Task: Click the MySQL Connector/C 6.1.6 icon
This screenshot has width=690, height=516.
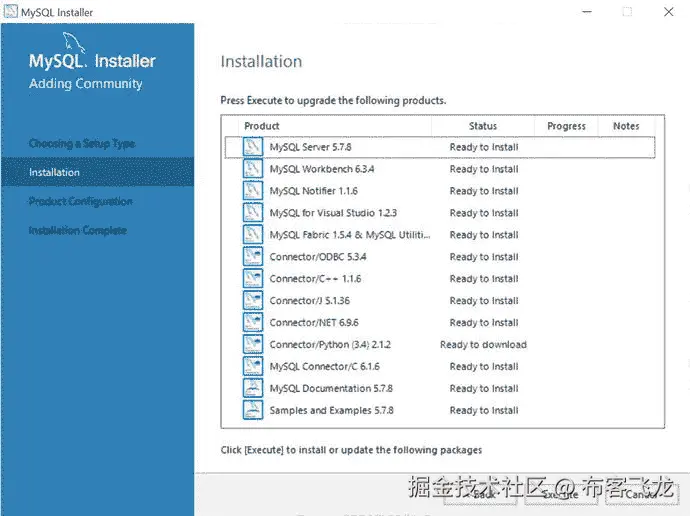Action: (x=253, y=366)
